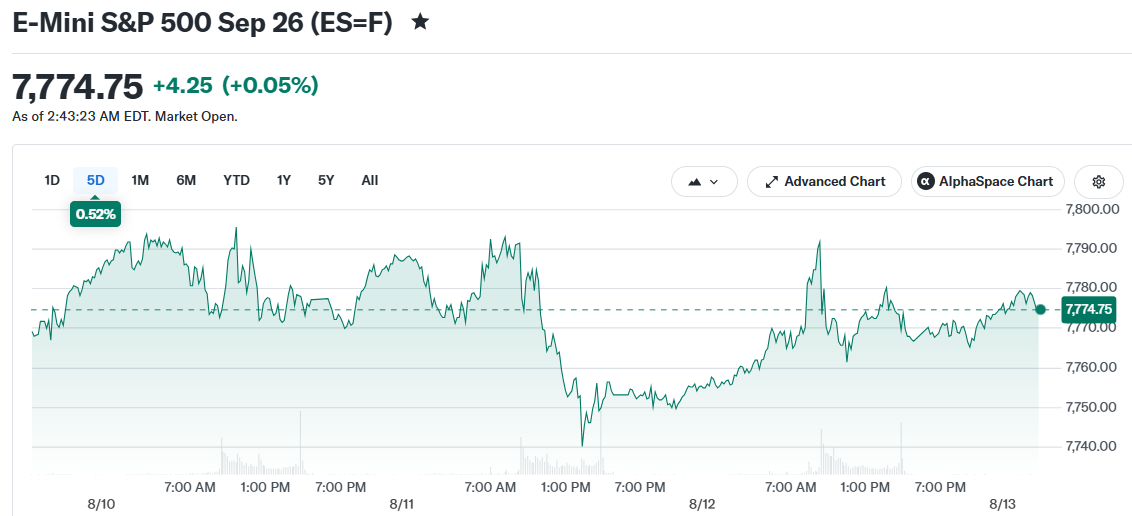Click the 0.52% performance badge
1132x516 pixels.
tap(95, 214)
